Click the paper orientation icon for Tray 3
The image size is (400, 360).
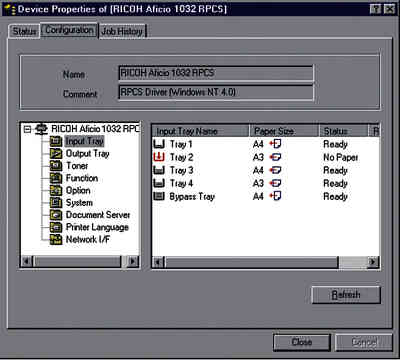click(275, 170)
